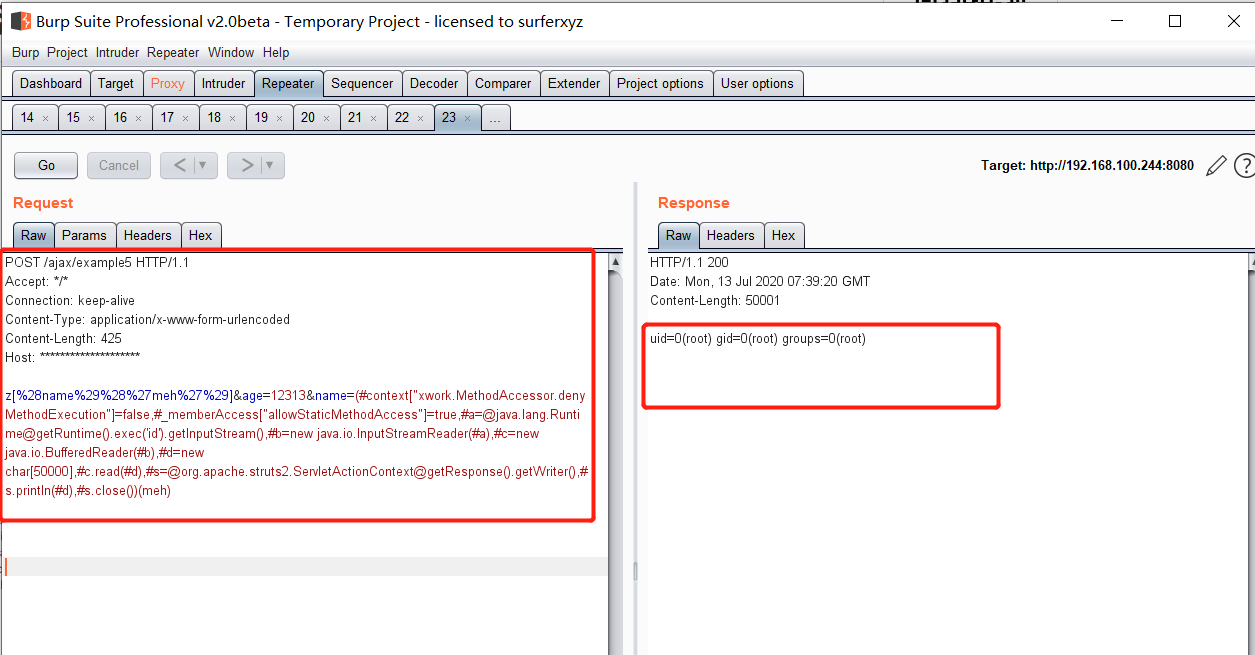Click the Cancel button
1255x655 pixels.
click(x=119, y=165)
